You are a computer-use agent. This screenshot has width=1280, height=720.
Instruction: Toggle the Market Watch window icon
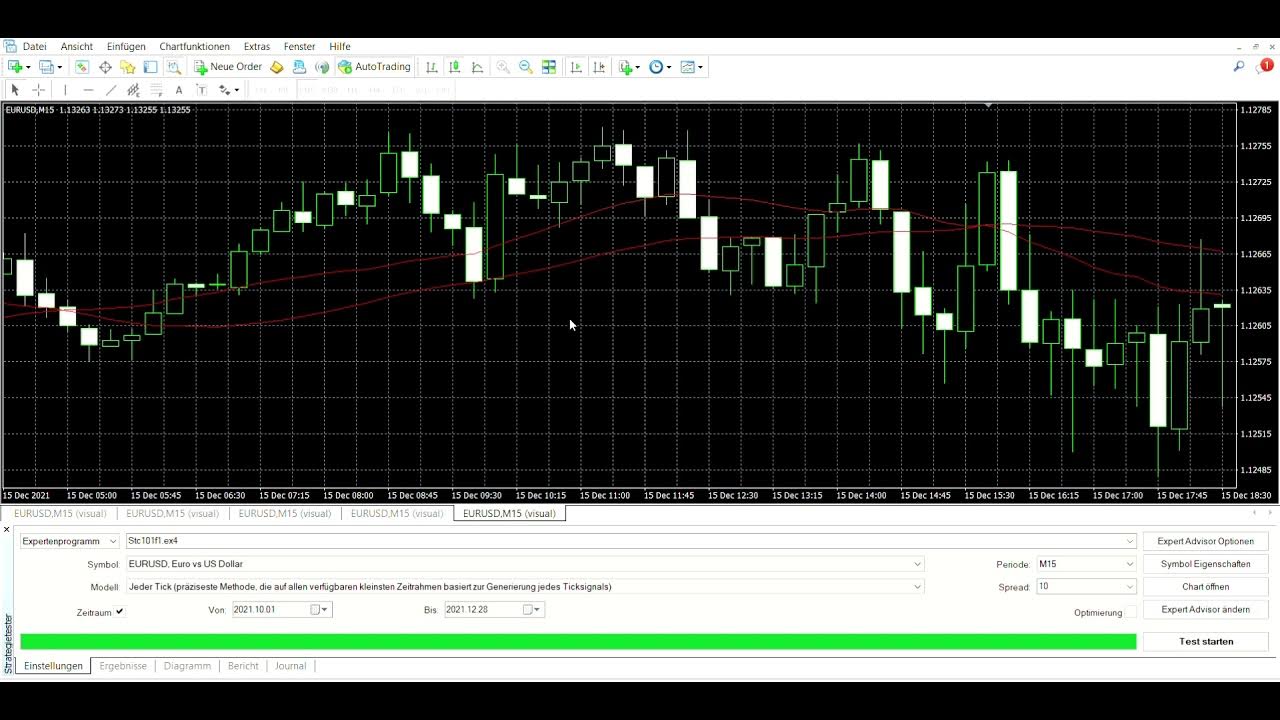point(82,67)
